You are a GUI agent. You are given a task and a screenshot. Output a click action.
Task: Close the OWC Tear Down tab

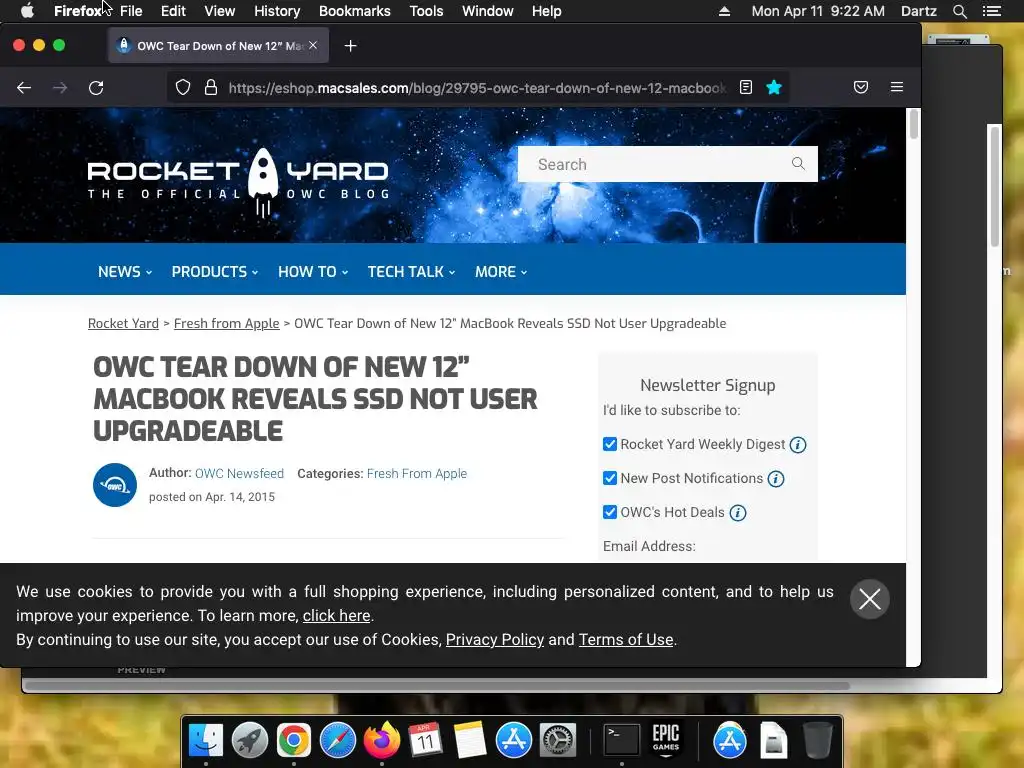click(313, 45)
